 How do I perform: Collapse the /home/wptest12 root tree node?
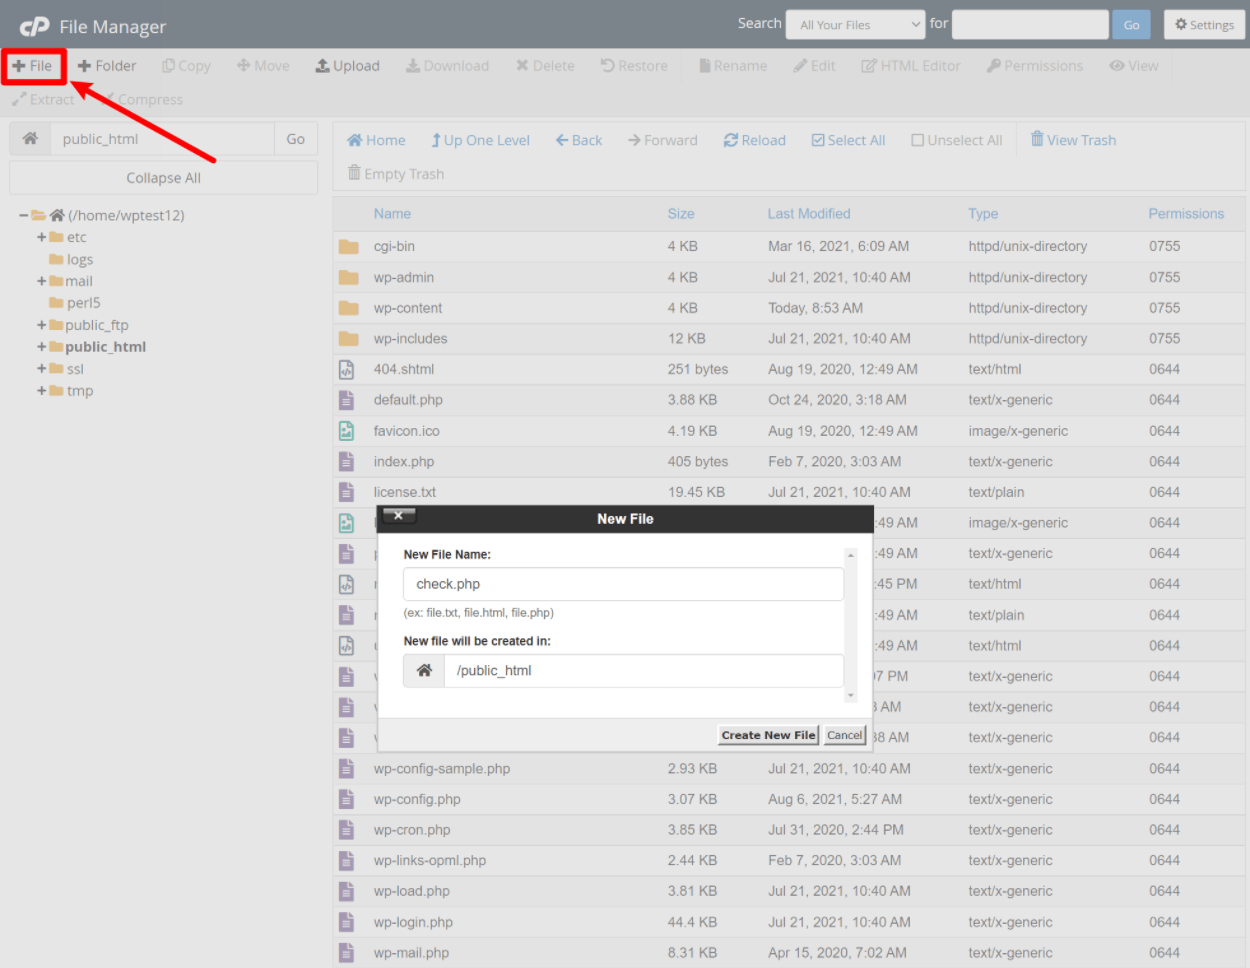pos(23,215)
